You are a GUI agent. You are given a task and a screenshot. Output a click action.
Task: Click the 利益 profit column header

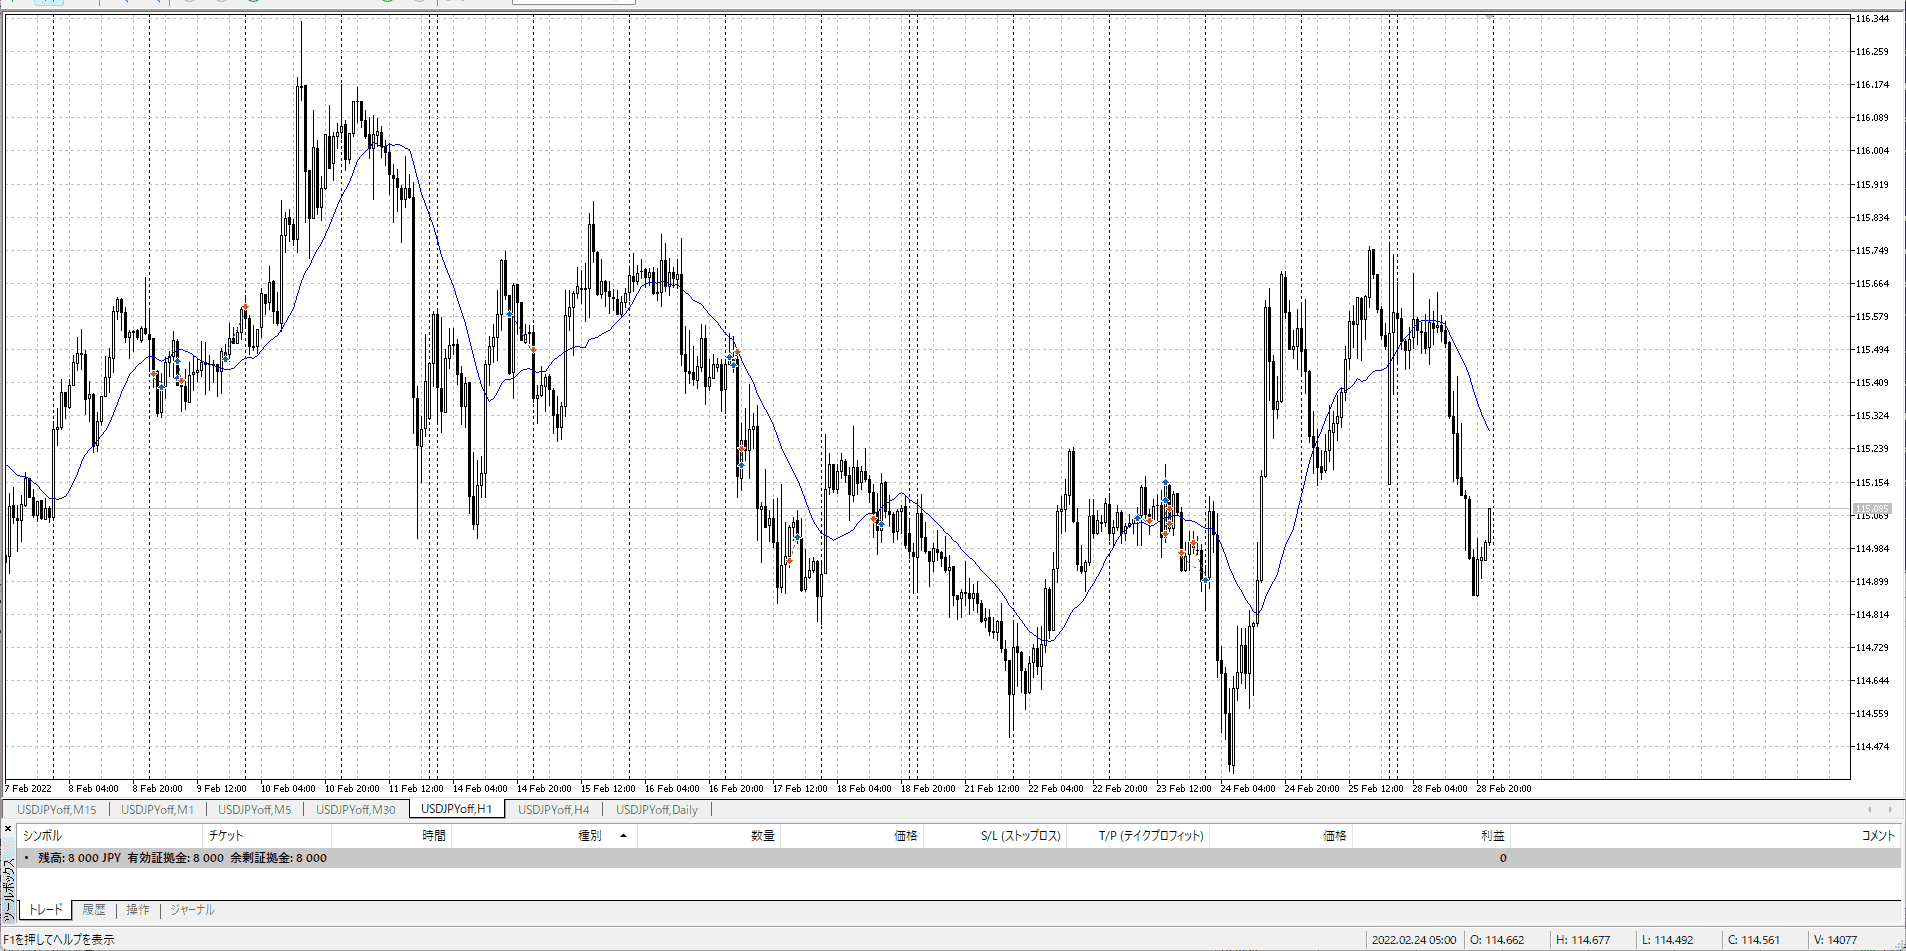[1492, 835]
